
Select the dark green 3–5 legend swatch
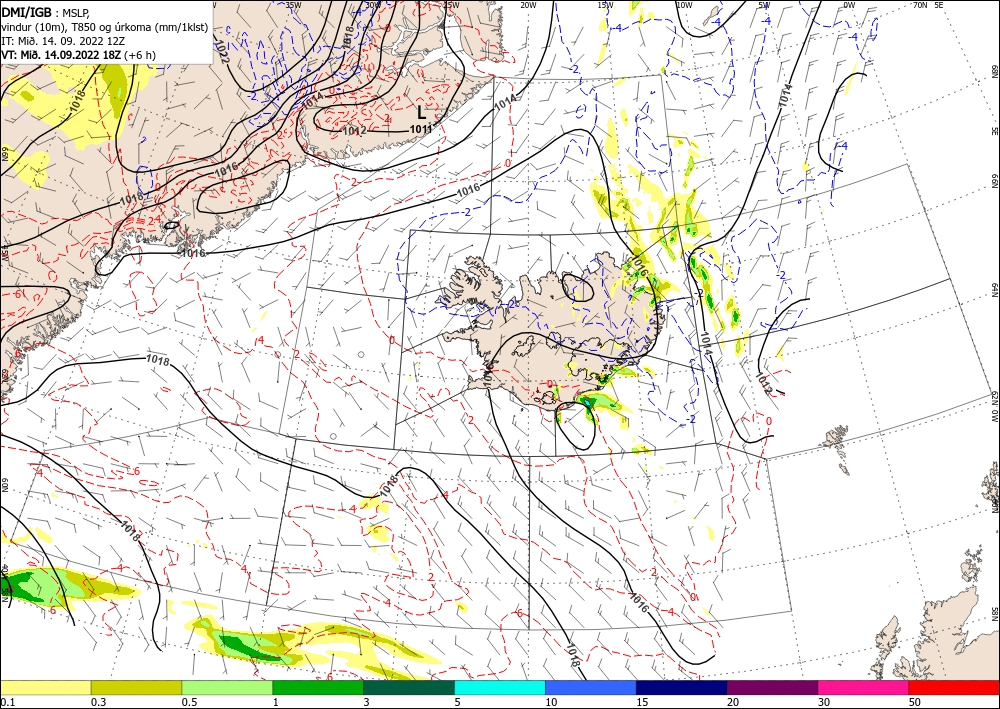(x=409, y=687)
